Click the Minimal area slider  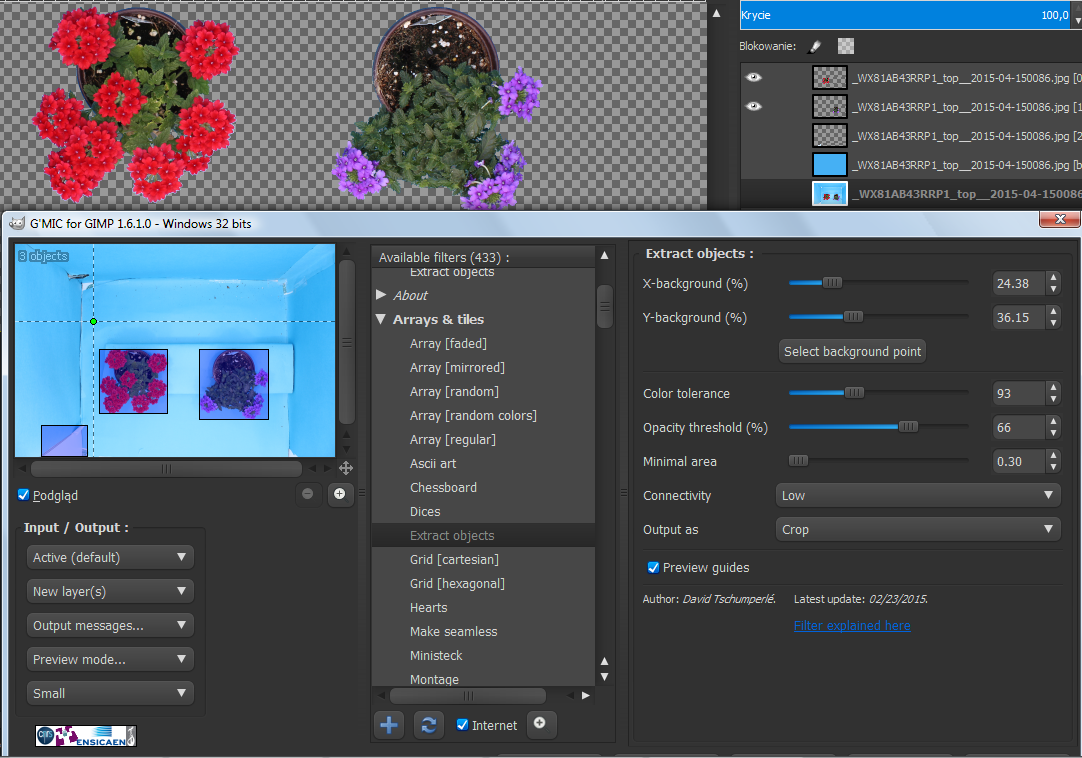tap(878, 460)
